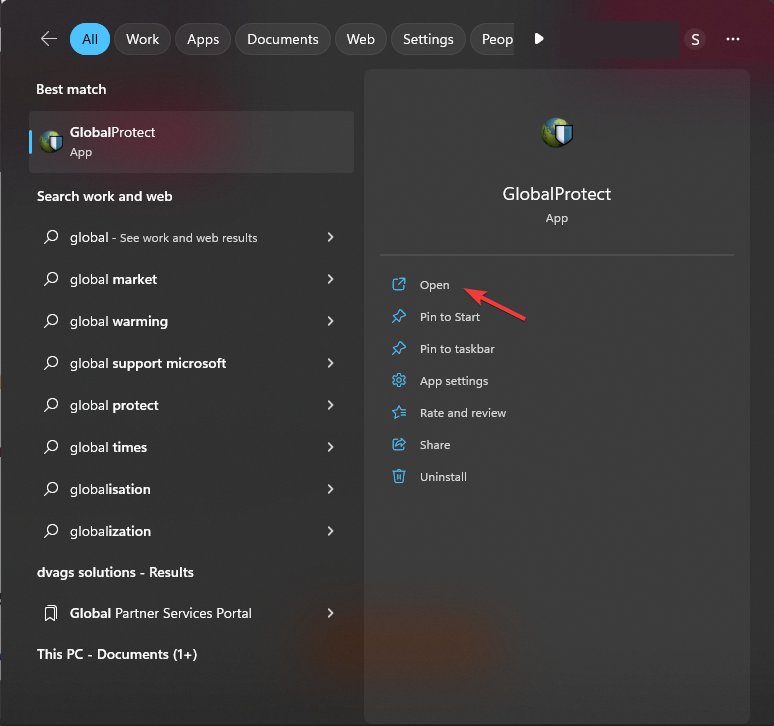Click the 'global times' suggestion text
The image size is (774, 726).
(108, 447)
